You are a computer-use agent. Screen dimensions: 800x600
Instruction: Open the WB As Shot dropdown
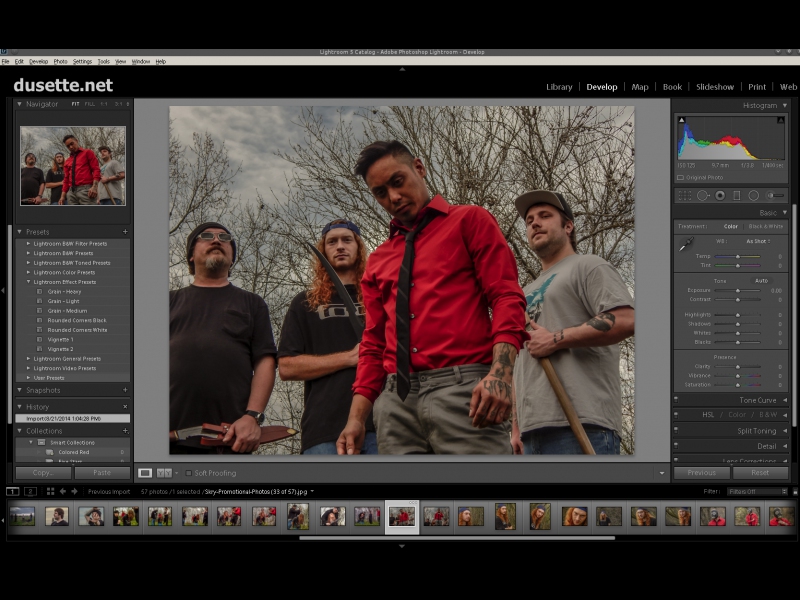pos(757,241)
